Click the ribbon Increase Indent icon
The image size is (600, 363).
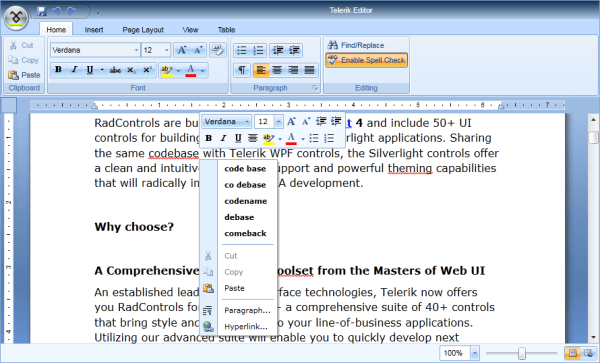tap(294, 50)
